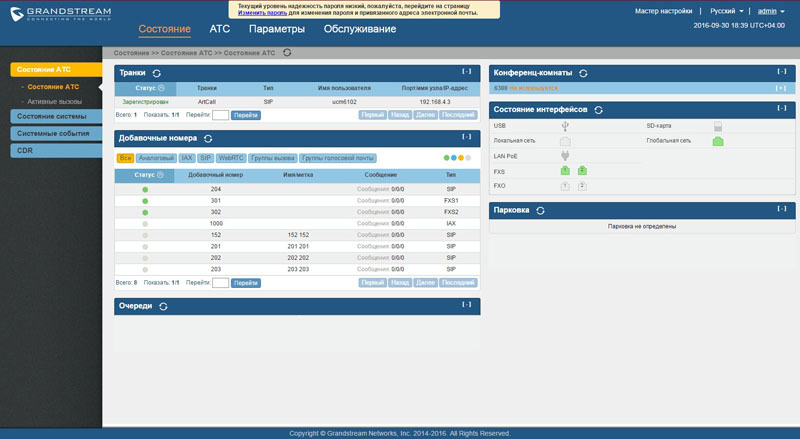Click gray status dot for extension 203

tap(145, 270)
